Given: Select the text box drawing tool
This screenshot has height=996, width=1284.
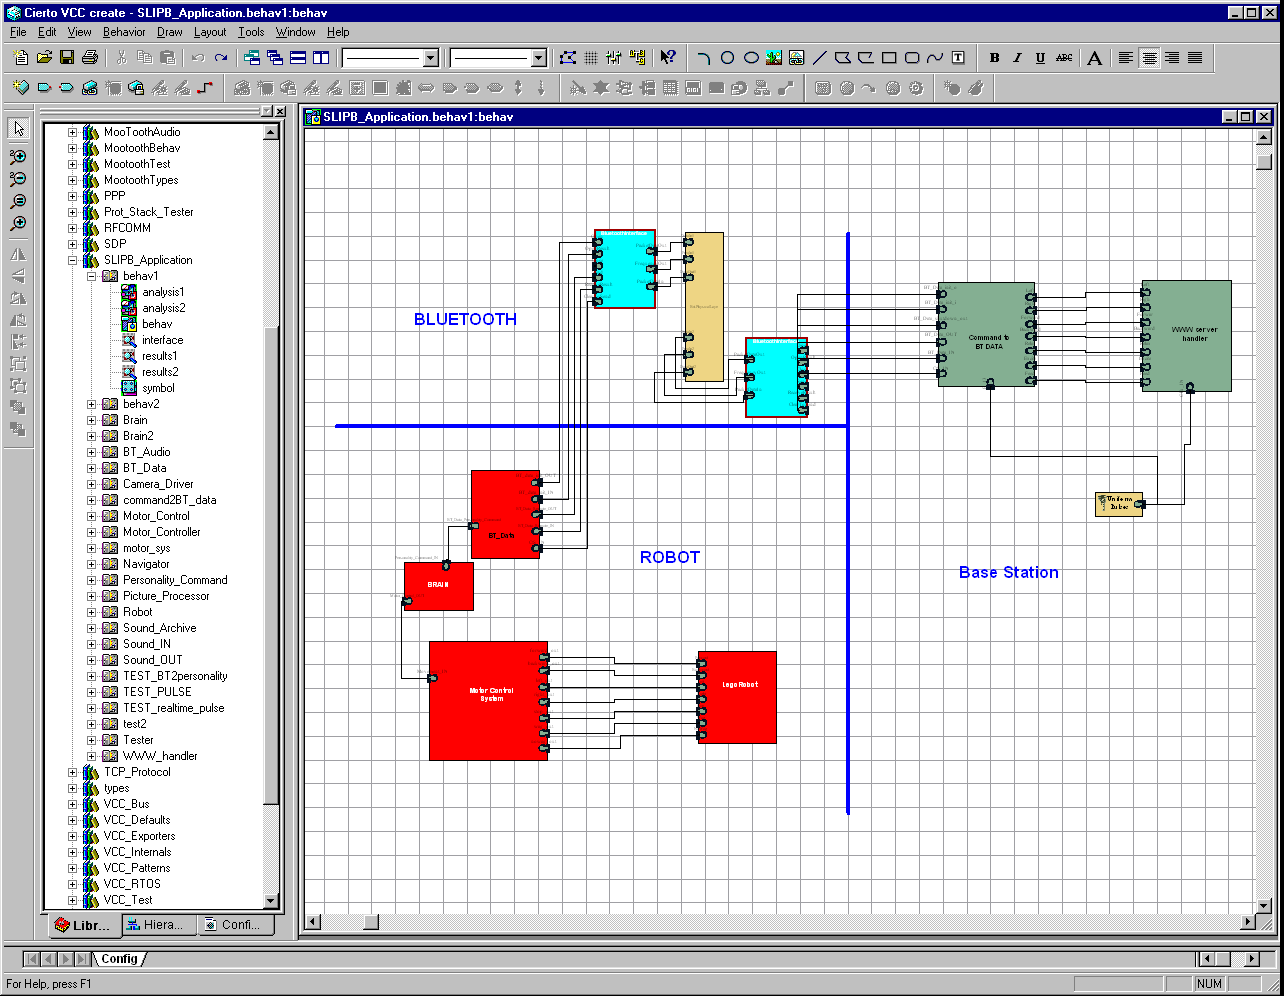Looking at the screenshot, I should (x=957, y=58).
